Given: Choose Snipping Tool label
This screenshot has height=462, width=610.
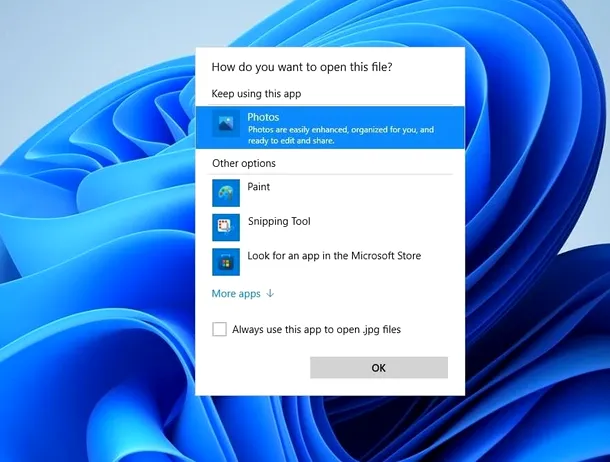Looking at the screenshot, I should [x=279, y=221].
